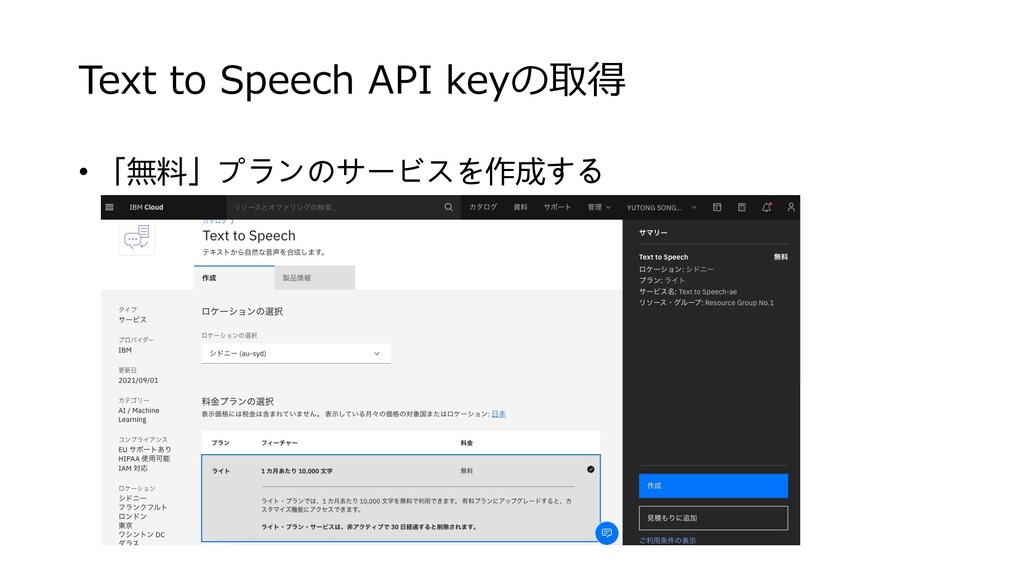Click the ロケーションの選択 section heading
The height and width of the screenshot is (576, 1024).
click(242, 312)
